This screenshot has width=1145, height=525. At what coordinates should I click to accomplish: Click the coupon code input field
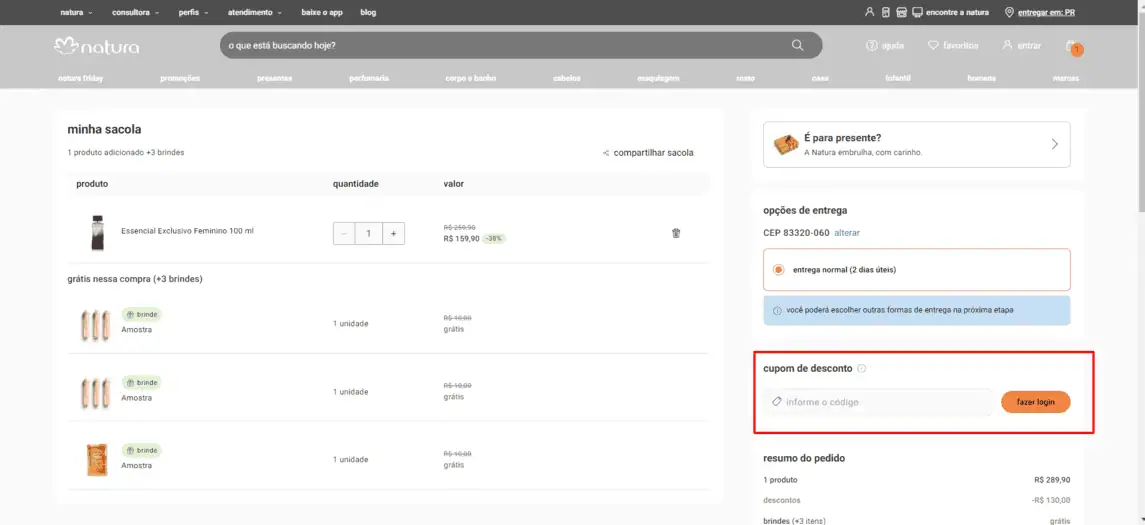(x=878, y=402)
